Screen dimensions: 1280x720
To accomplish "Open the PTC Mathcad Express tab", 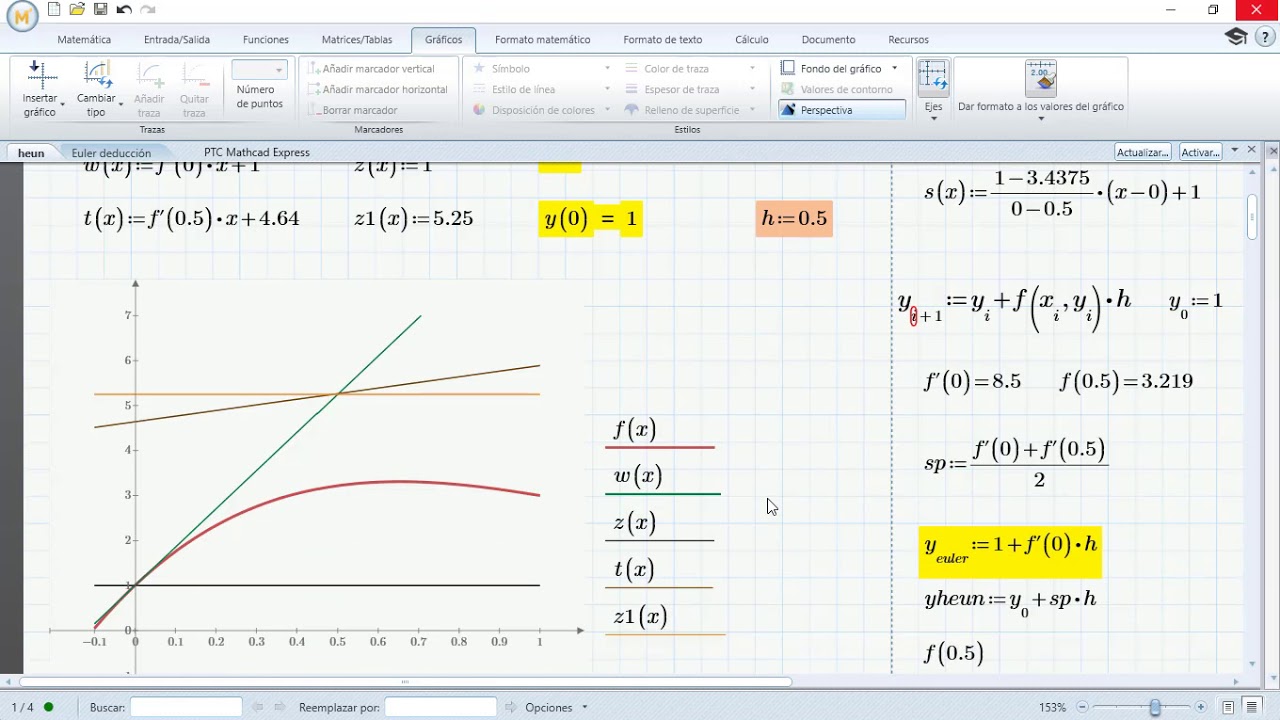I will point(257,152).
